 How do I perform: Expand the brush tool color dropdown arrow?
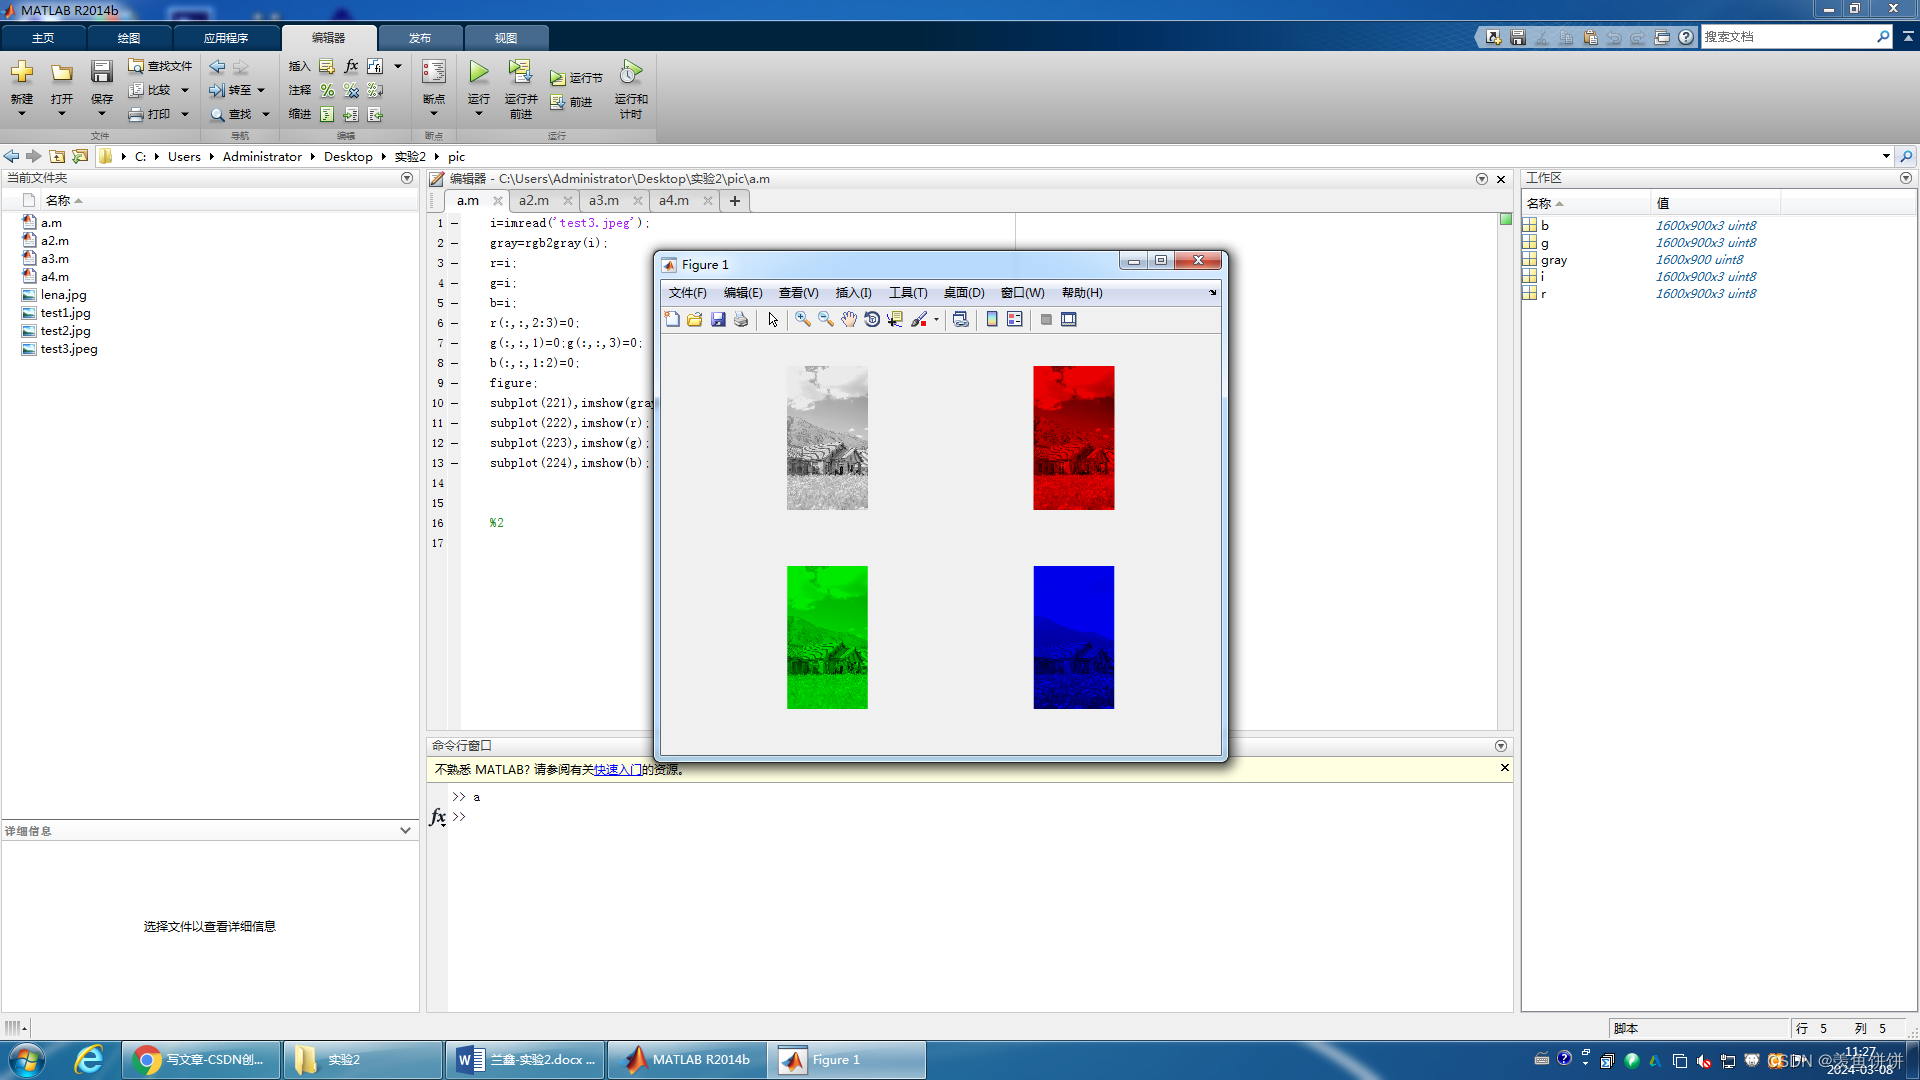(x=937, y=320)
